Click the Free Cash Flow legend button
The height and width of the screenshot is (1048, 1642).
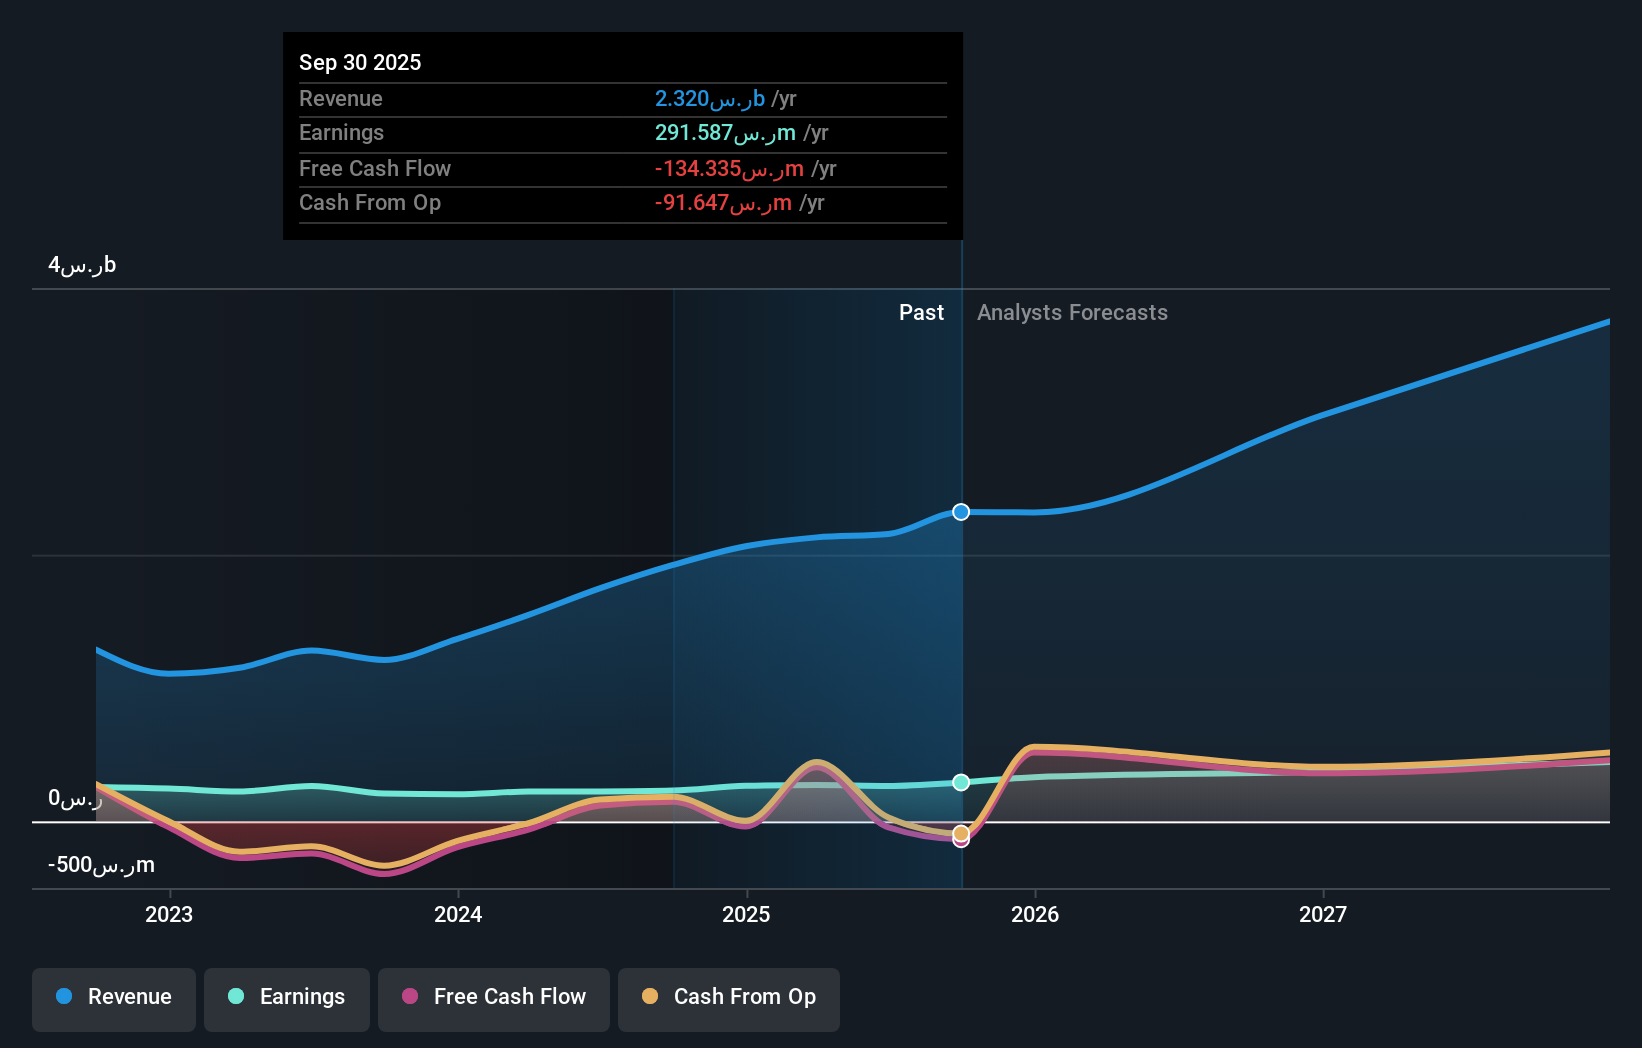click(493, 997)
